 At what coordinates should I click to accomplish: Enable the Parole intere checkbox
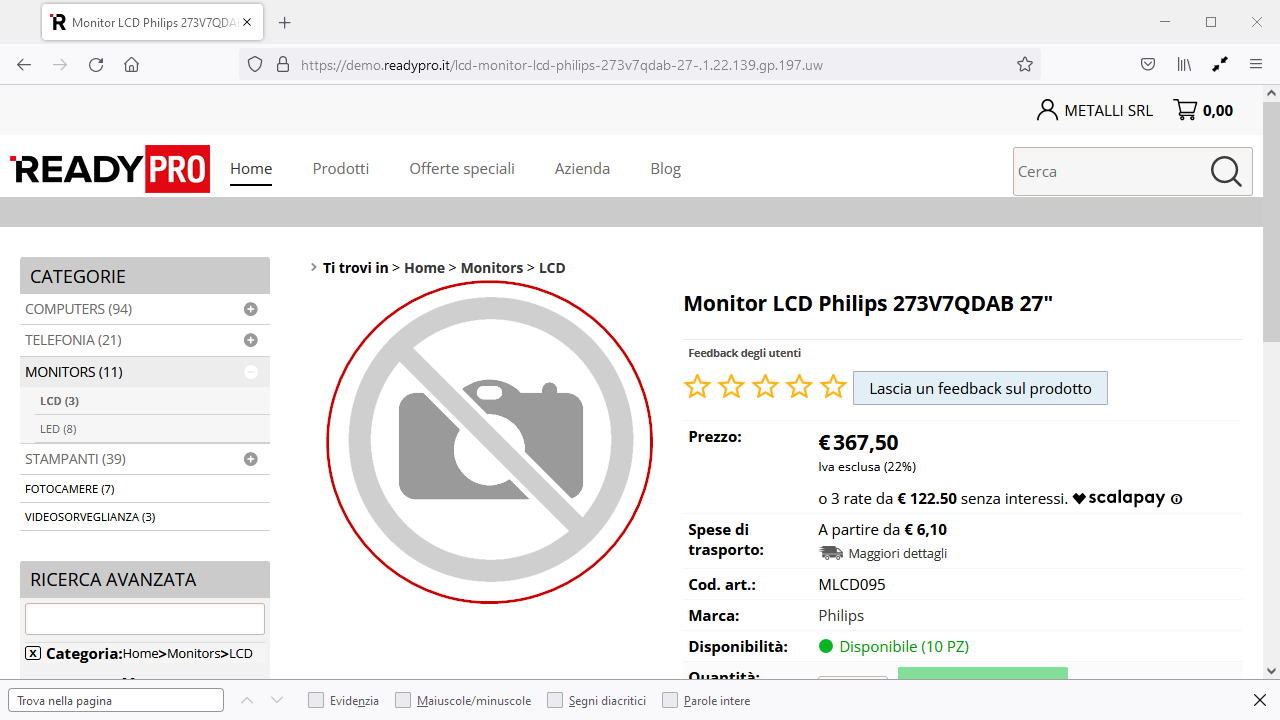[670, 700]
